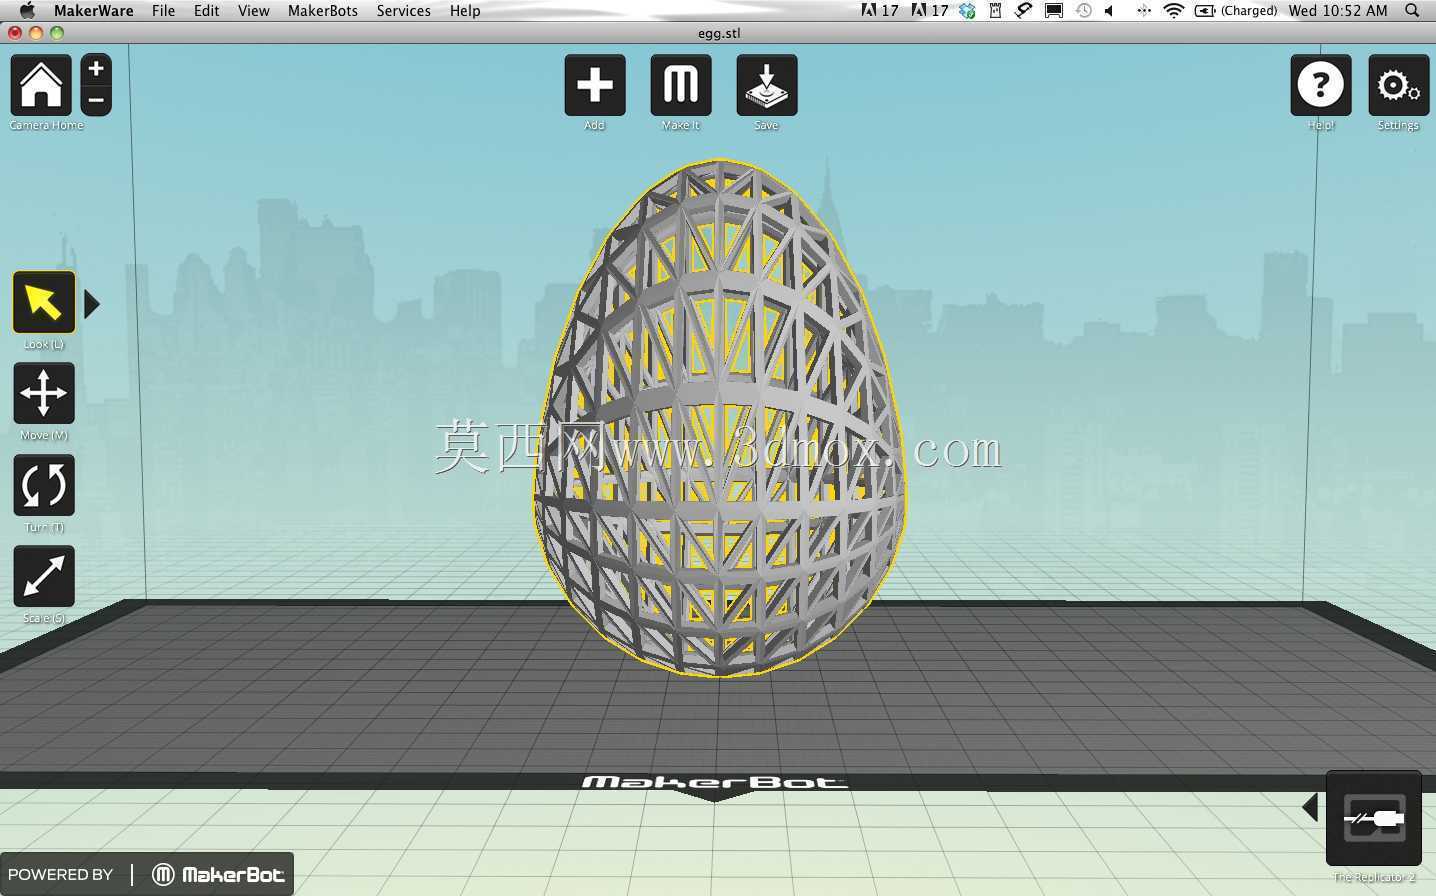
Task: Select the Move tool
Action: pos(44,393)
